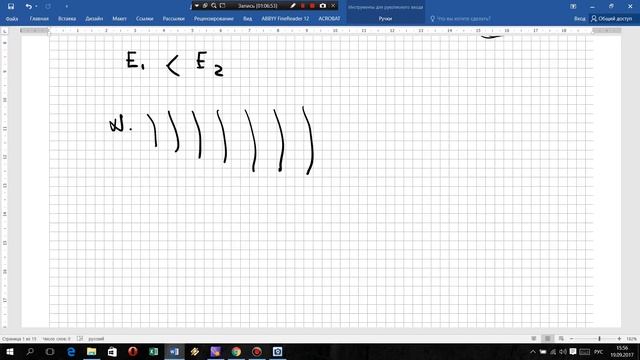Viewport: 640px width, 360px height.
Task: Open the Action Center notifications
Action: (573, 351)
